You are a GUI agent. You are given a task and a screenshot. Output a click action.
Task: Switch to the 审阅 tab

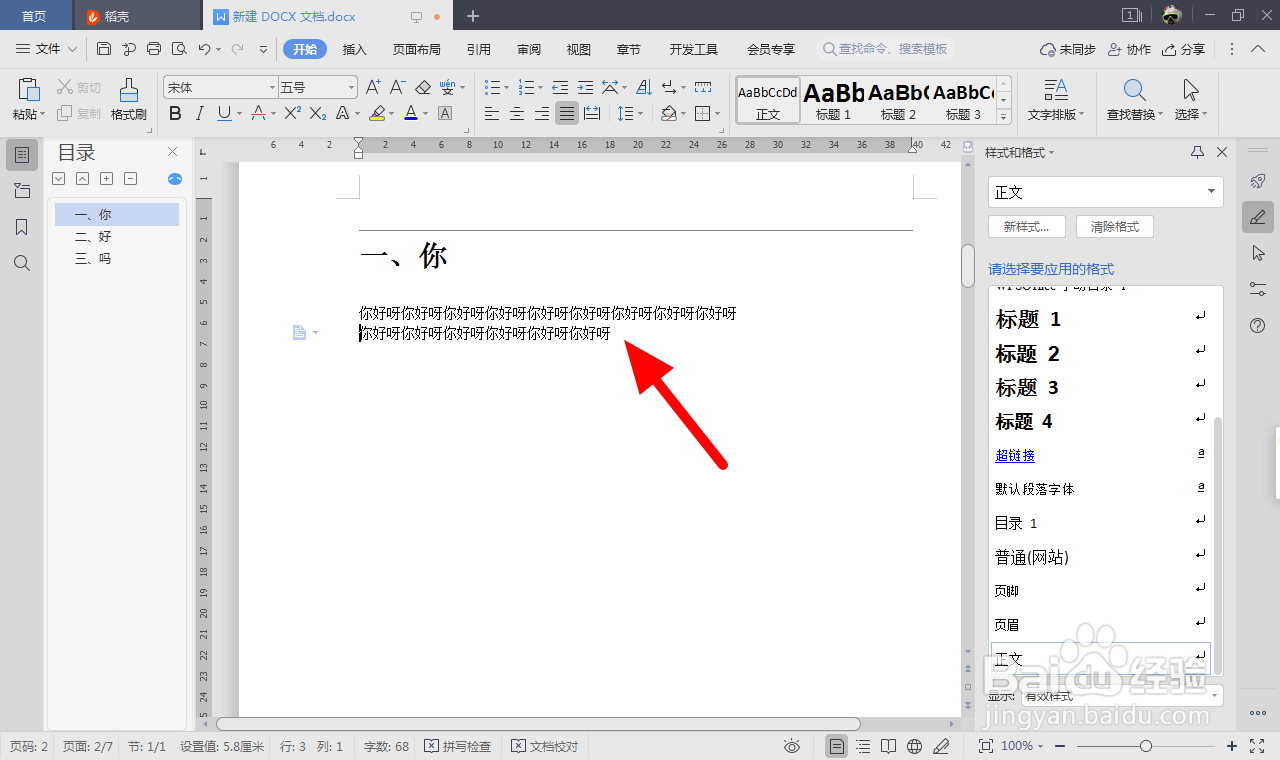pyautogui.click(x=529, y=49)
